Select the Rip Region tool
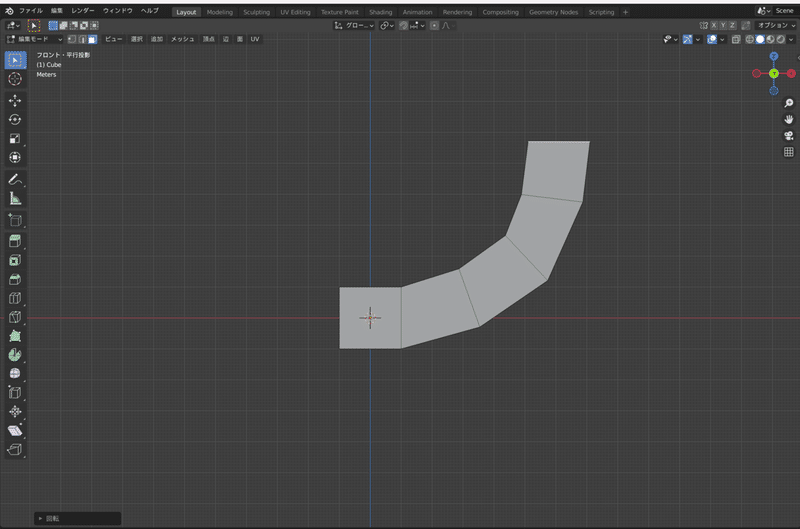Image resolution: width=800 pixels, height=529 pixels. 15,449
